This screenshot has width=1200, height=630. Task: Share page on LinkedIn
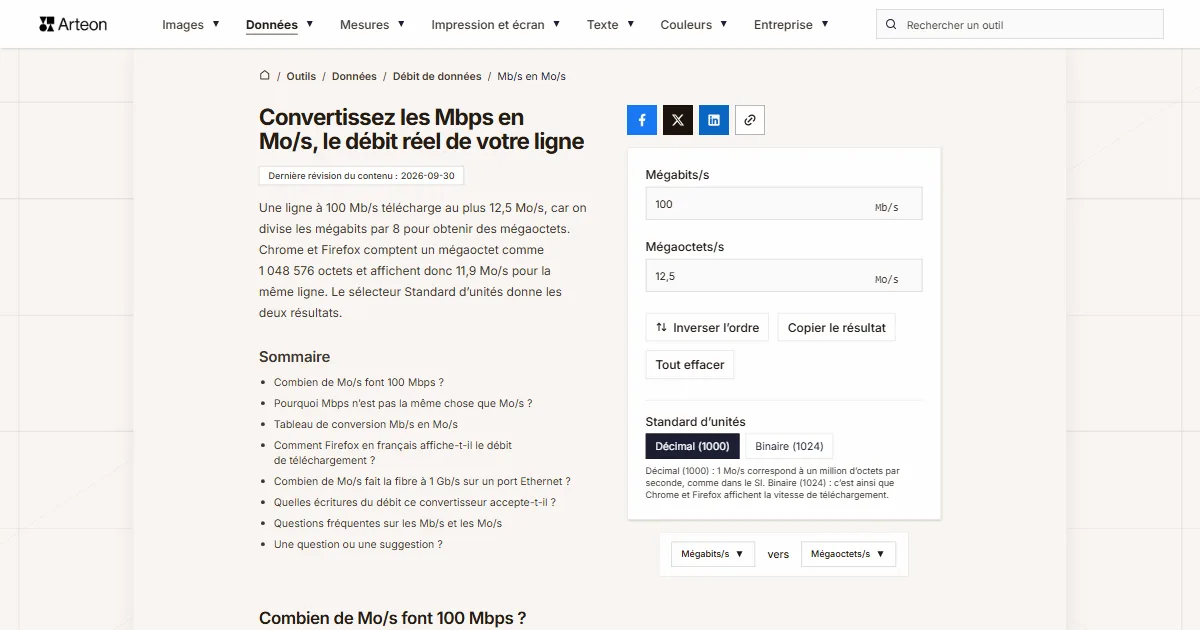tap(714, 120)
